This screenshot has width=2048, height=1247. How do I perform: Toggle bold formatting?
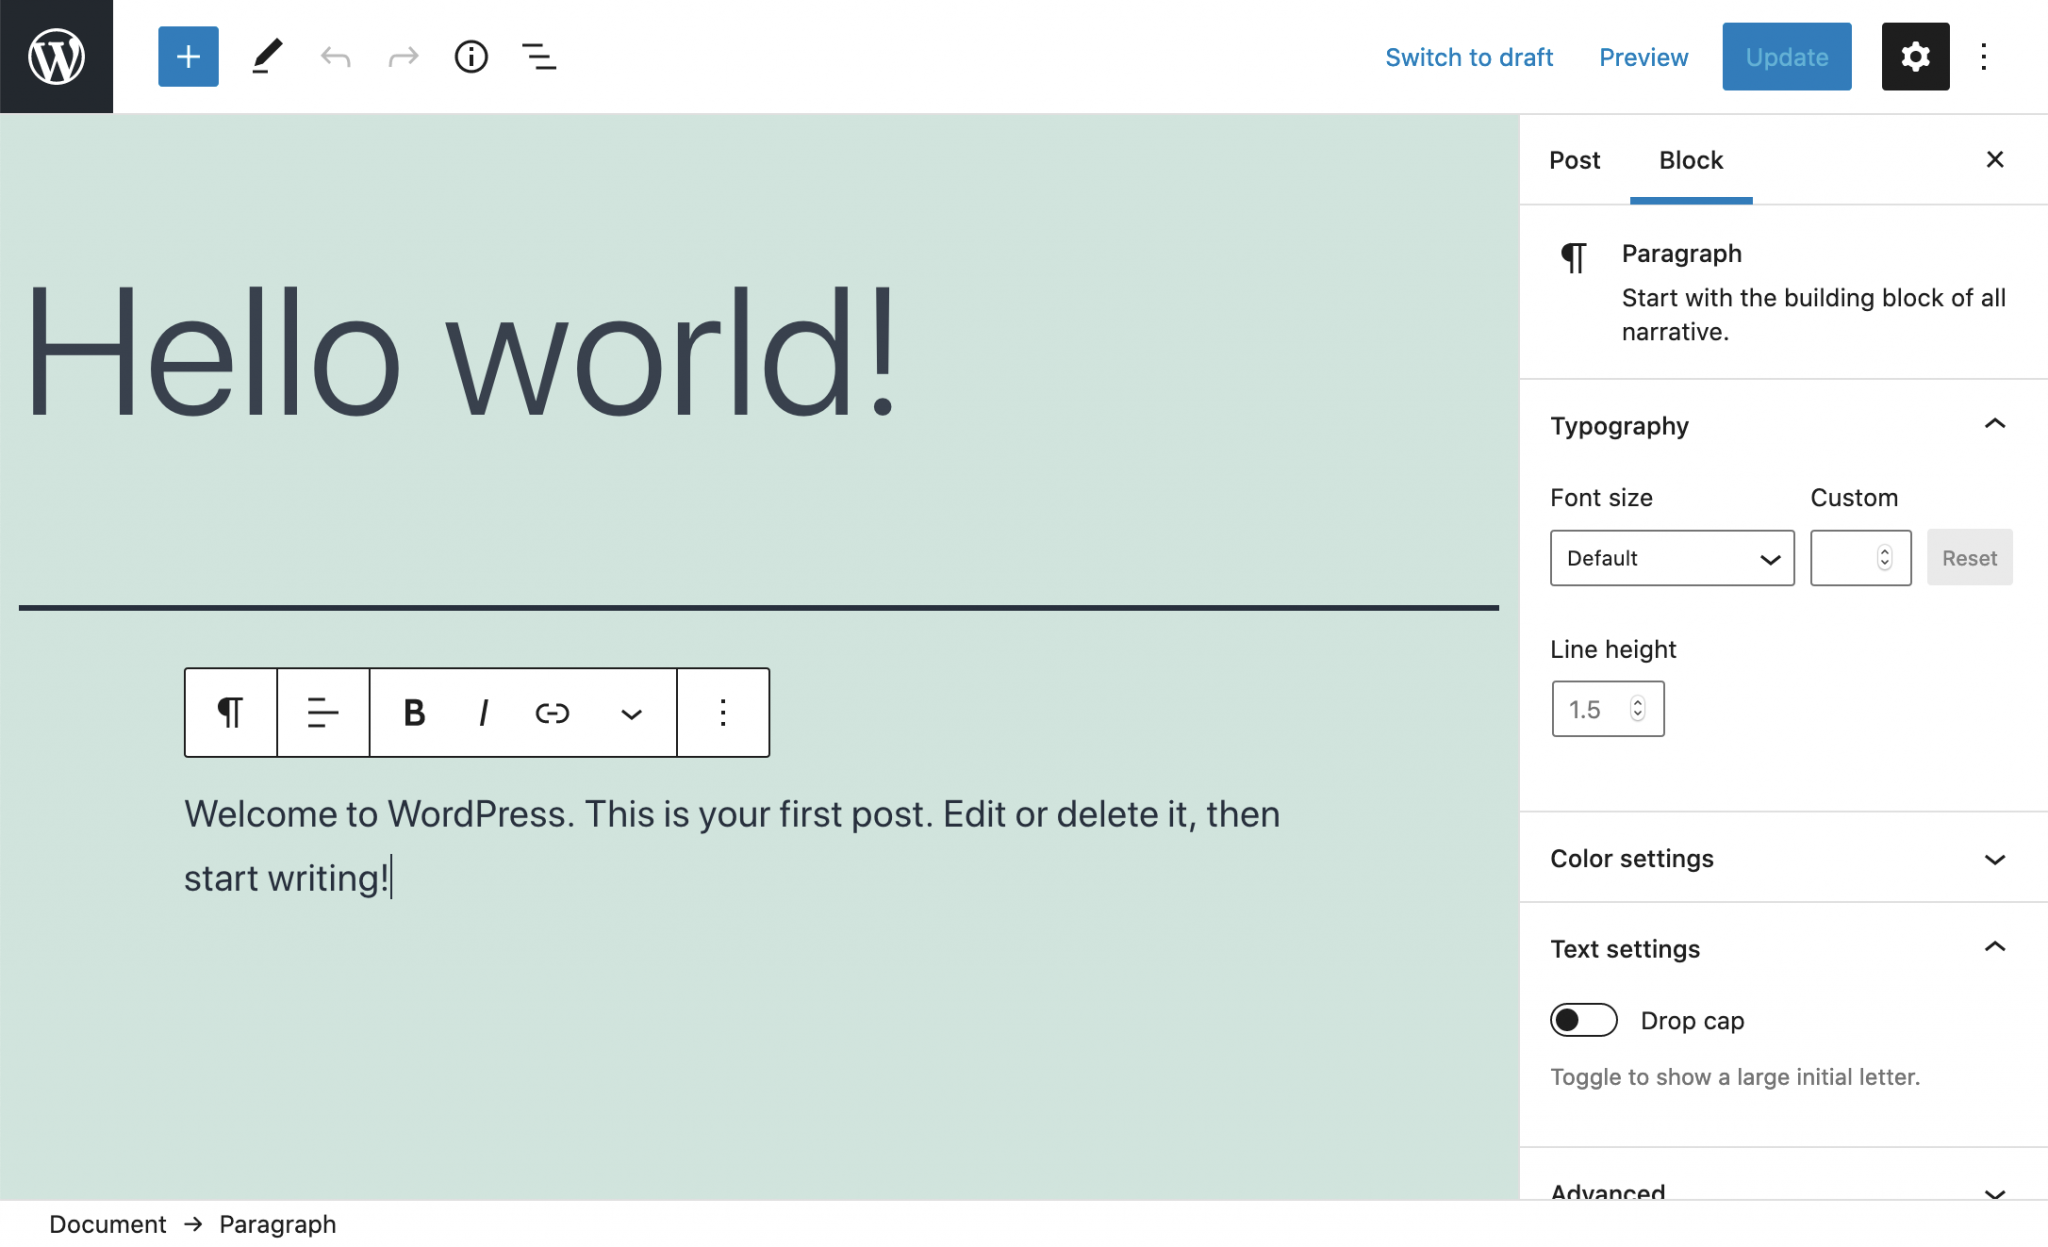[414, 713]
